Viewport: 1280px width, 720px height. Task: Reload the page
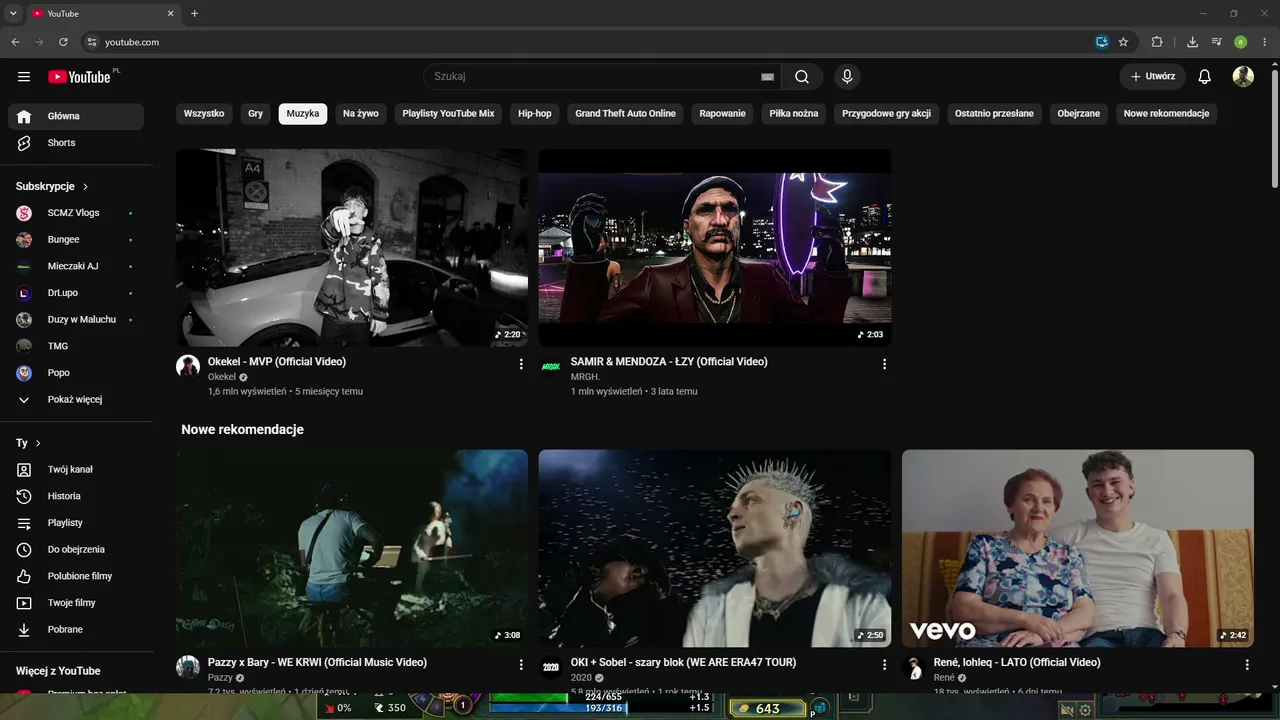pyautogui.click(x=63, y=42)
